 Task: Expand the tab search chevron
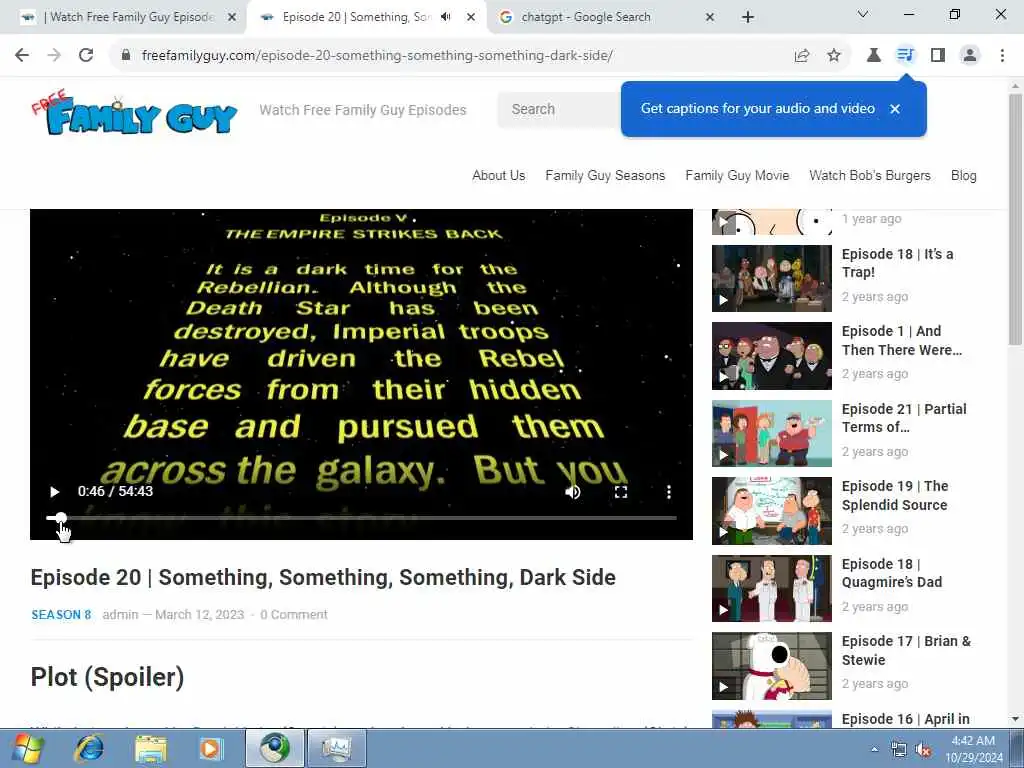click(x=862, y=14)
